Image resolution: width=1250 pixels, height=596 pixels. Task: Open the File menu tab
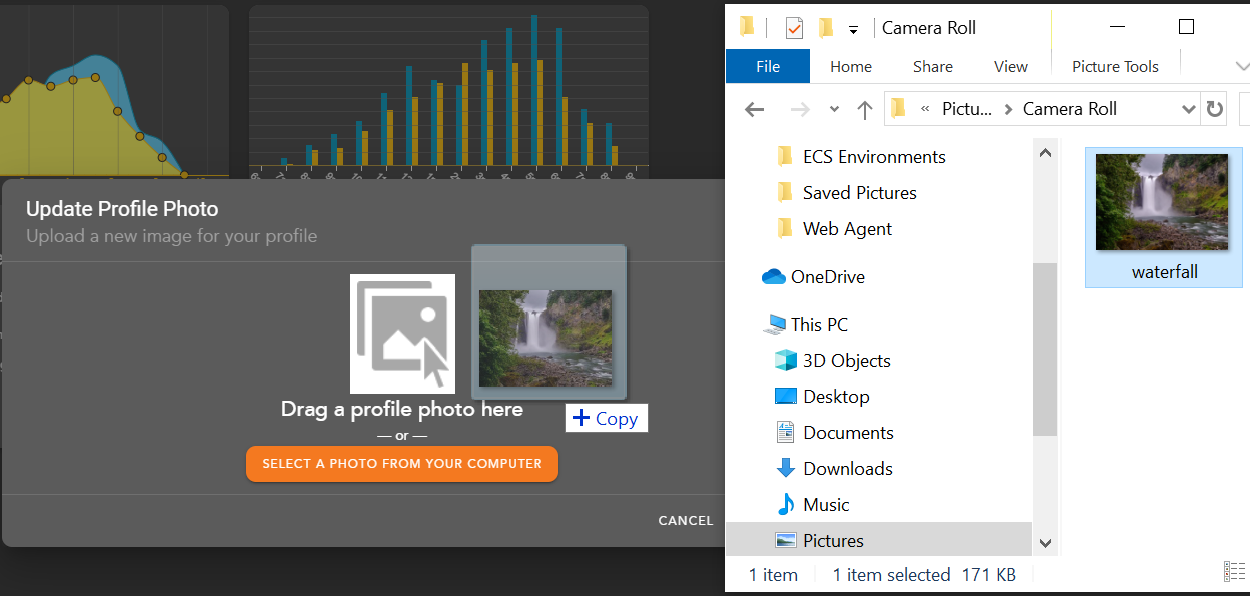click(x=767, y=67)
